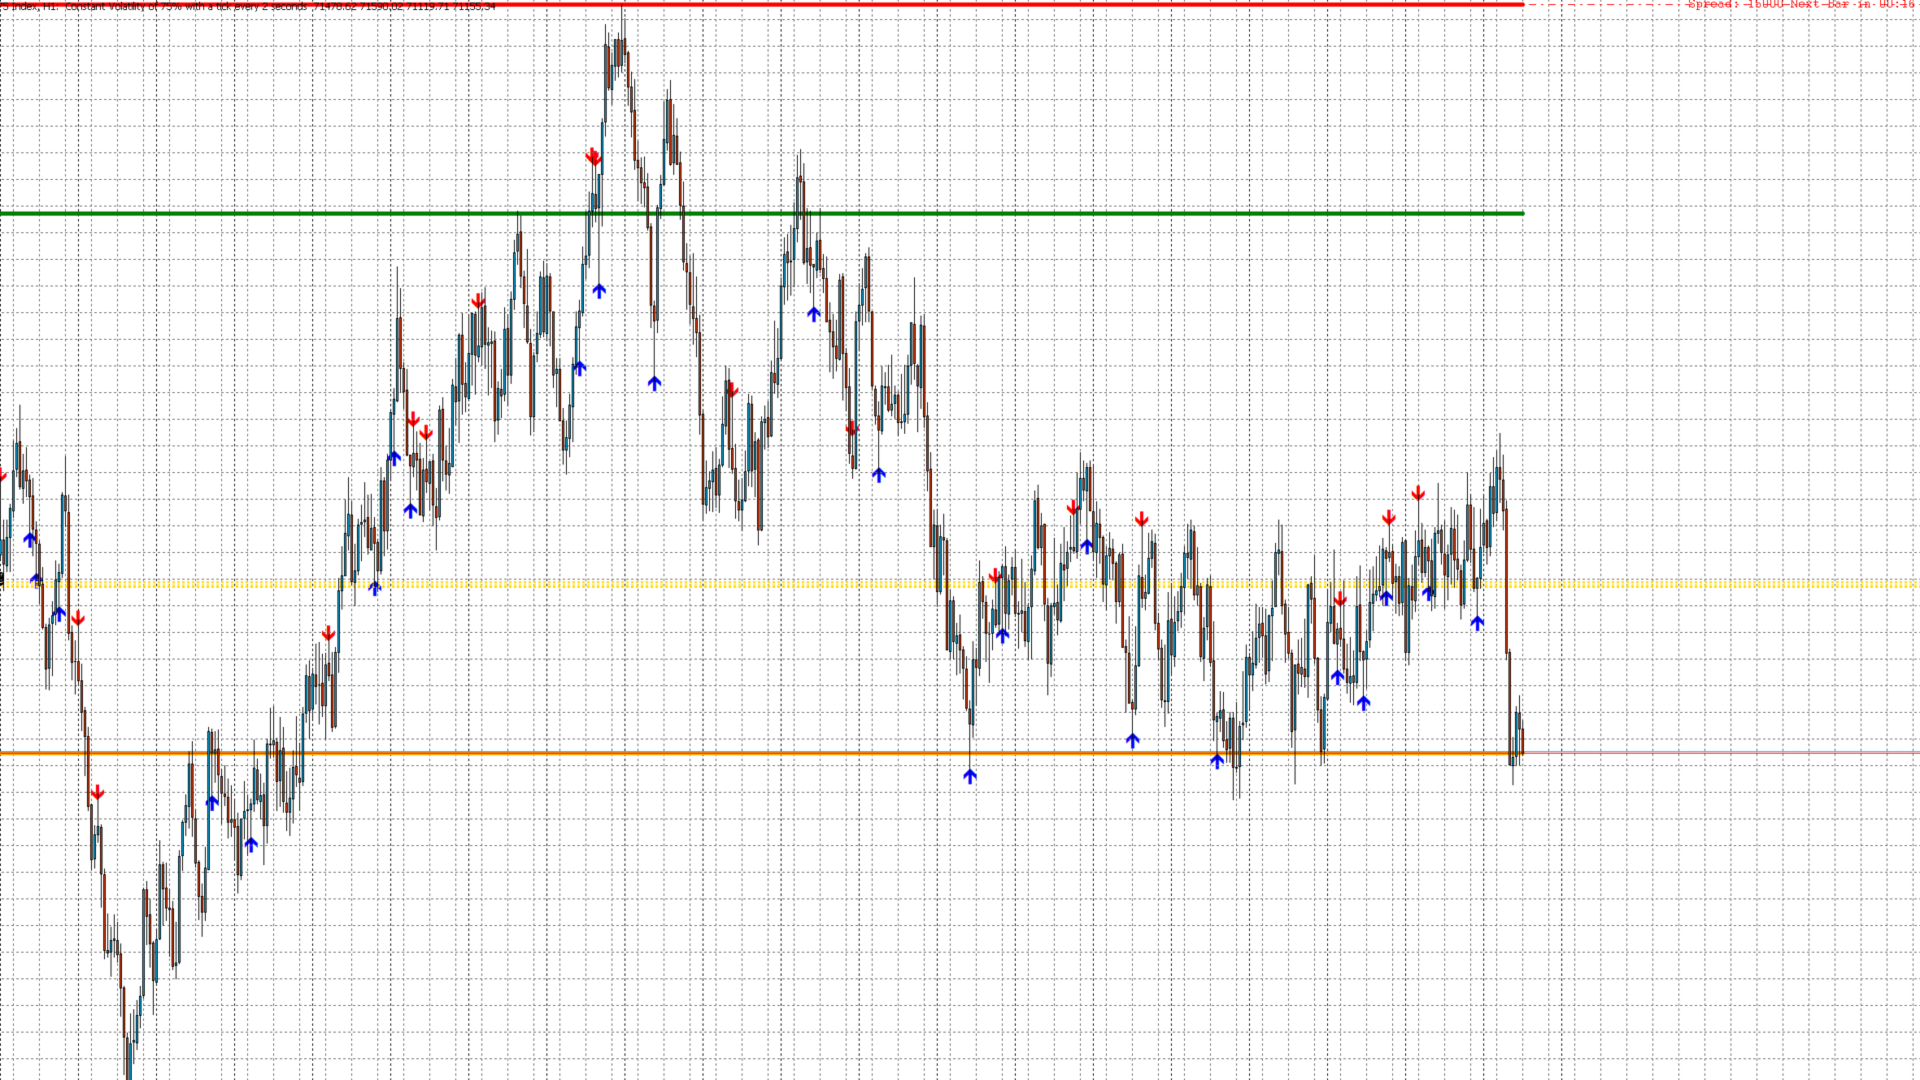Click the last candlestick at chart's right edge
This screenshot has height=1080, width=1920.
[x=1521, y=740]
